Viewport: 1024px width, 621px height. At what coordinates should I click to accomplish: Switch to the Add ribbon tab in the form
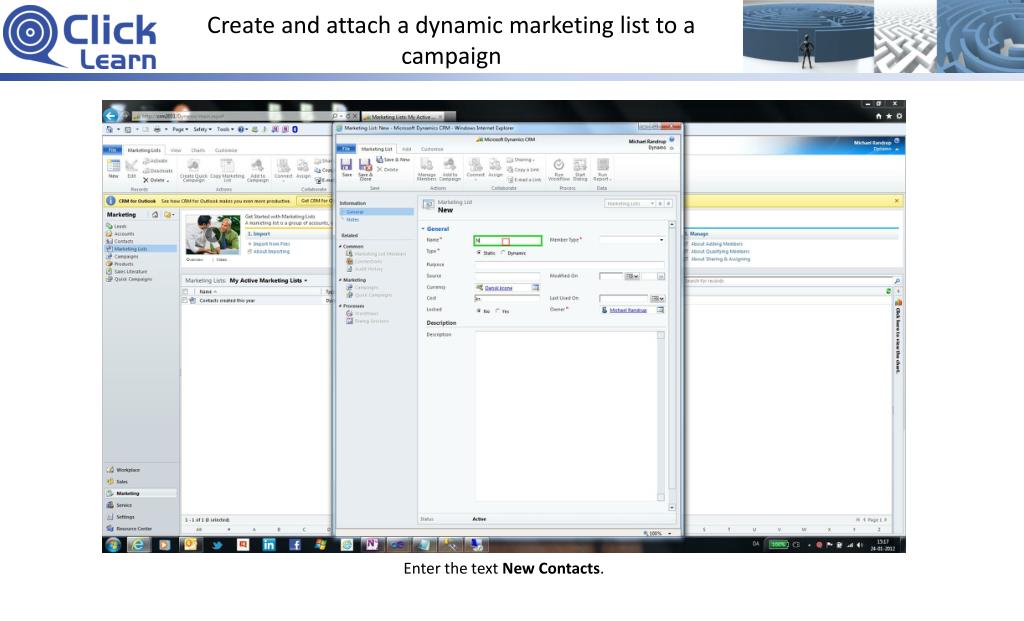(x=406, y=149)
